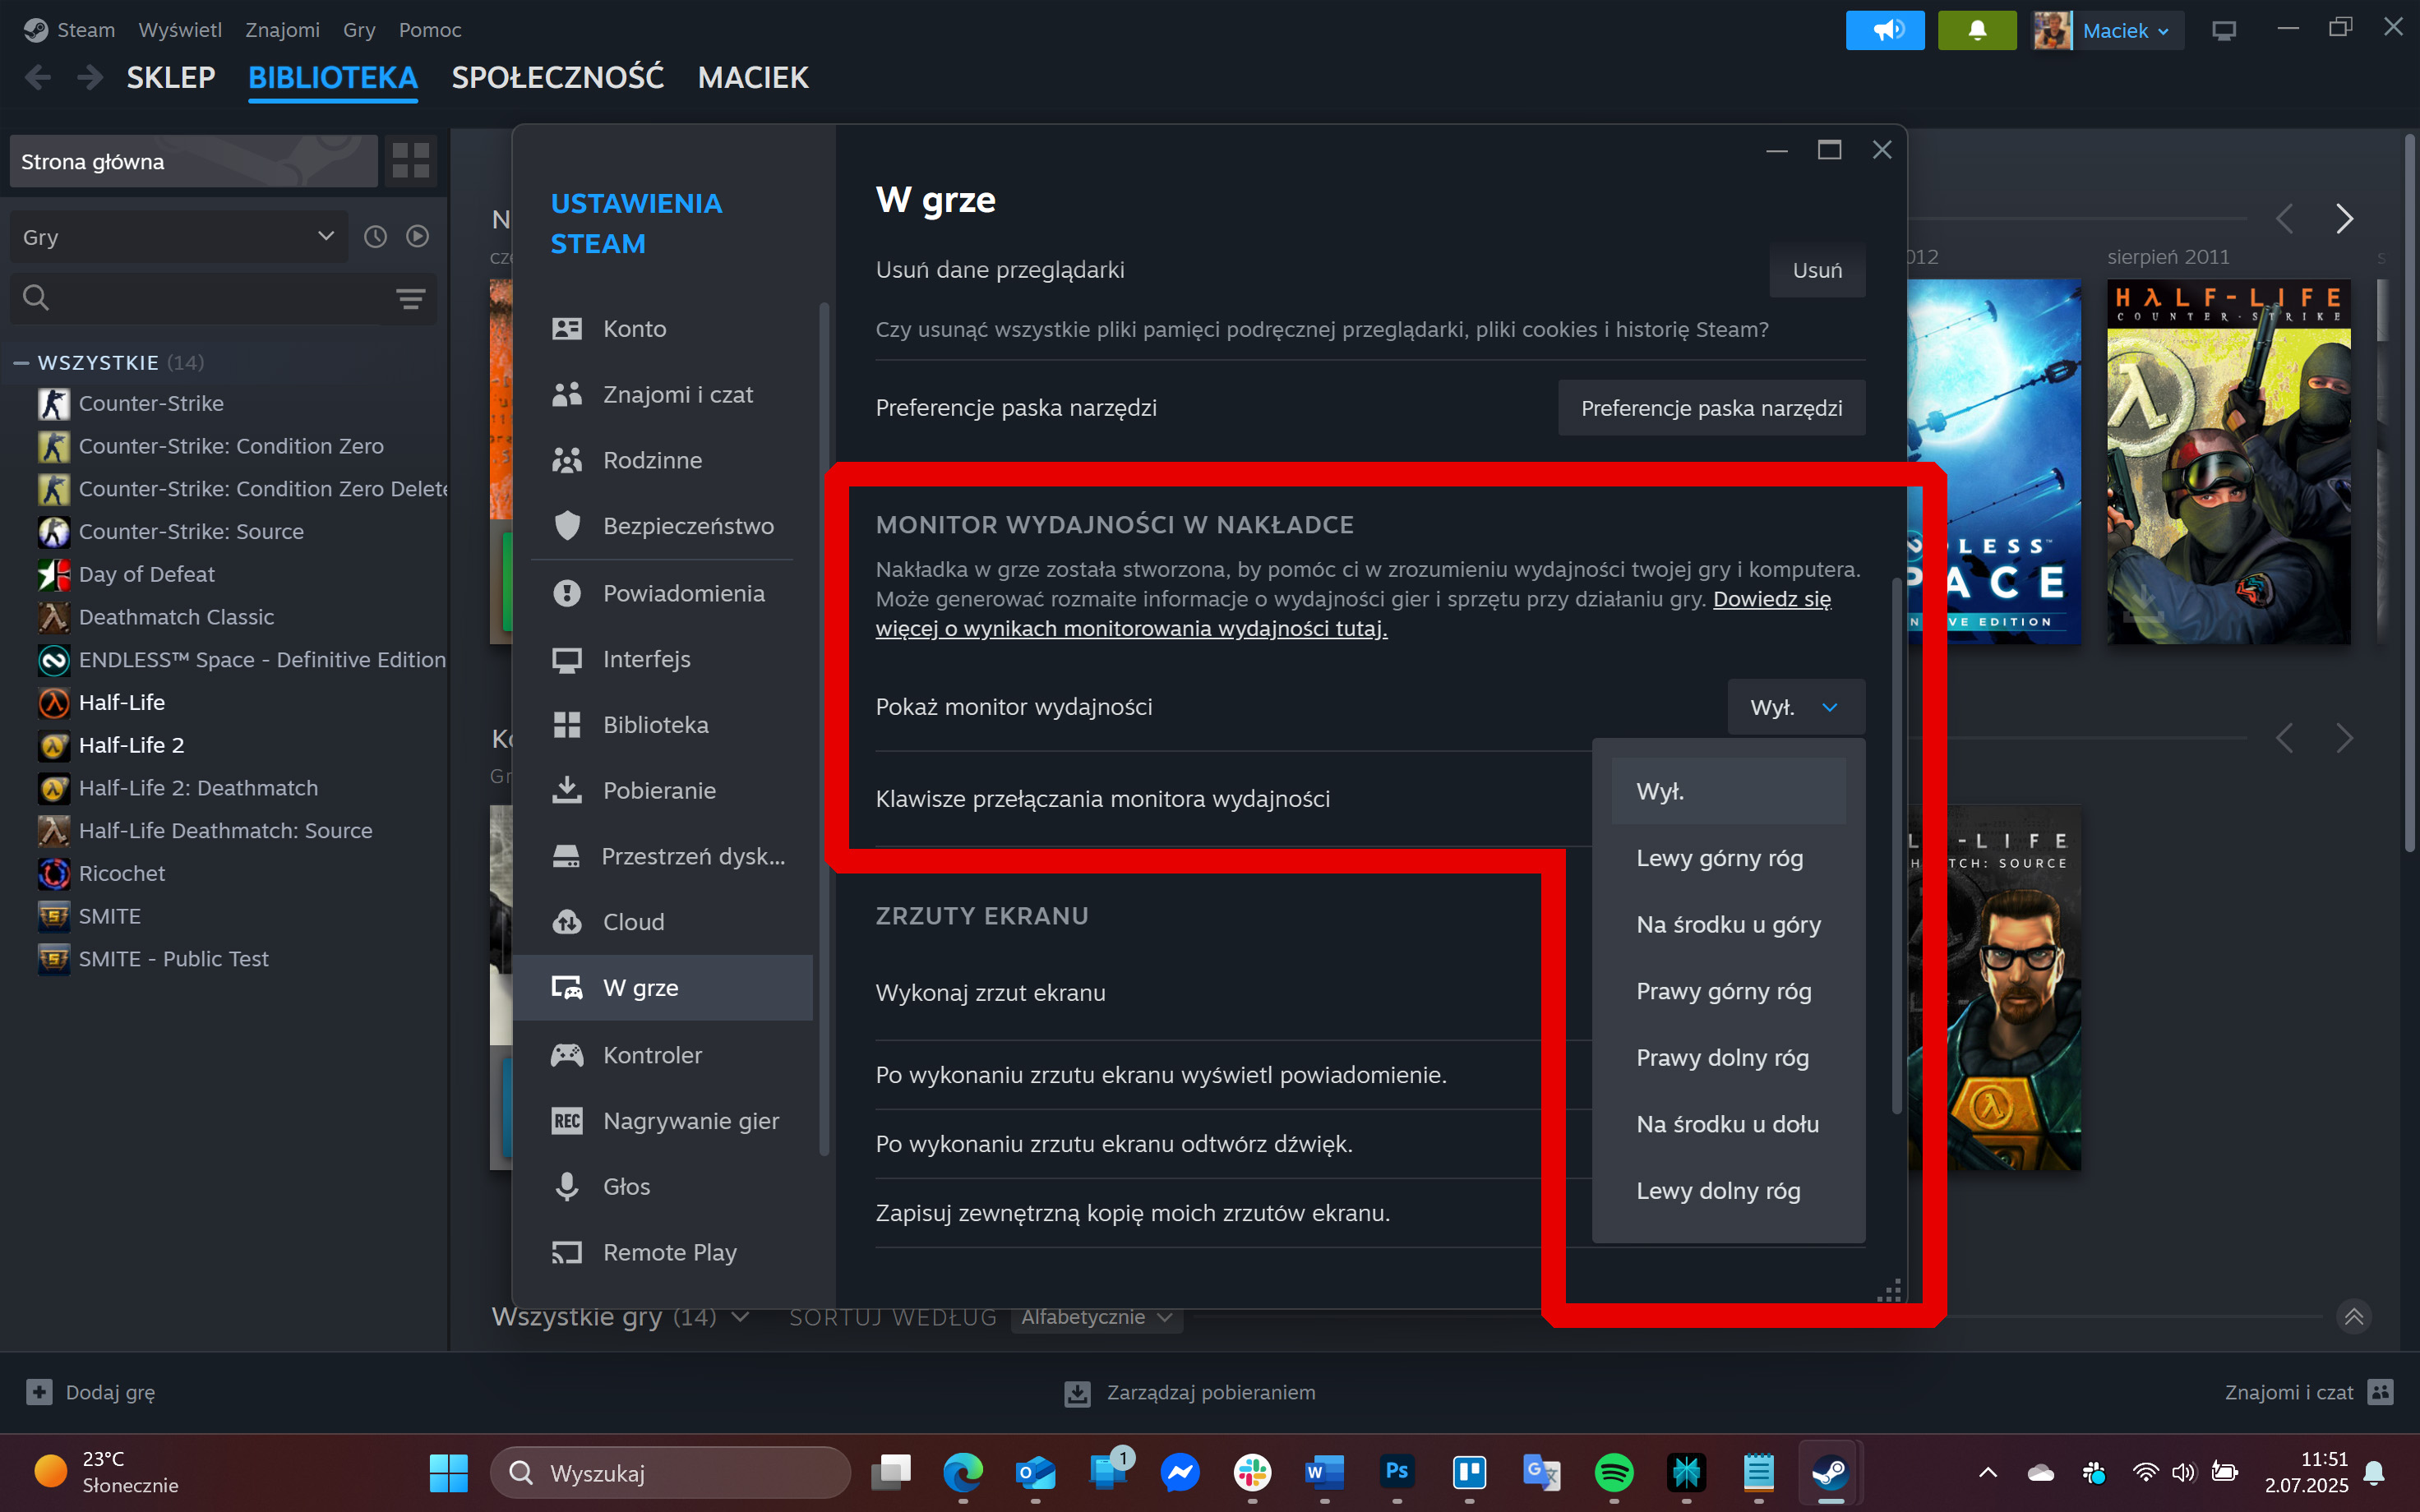Open the Pomoc menu

pyautogui.click(x=430, y=30)
